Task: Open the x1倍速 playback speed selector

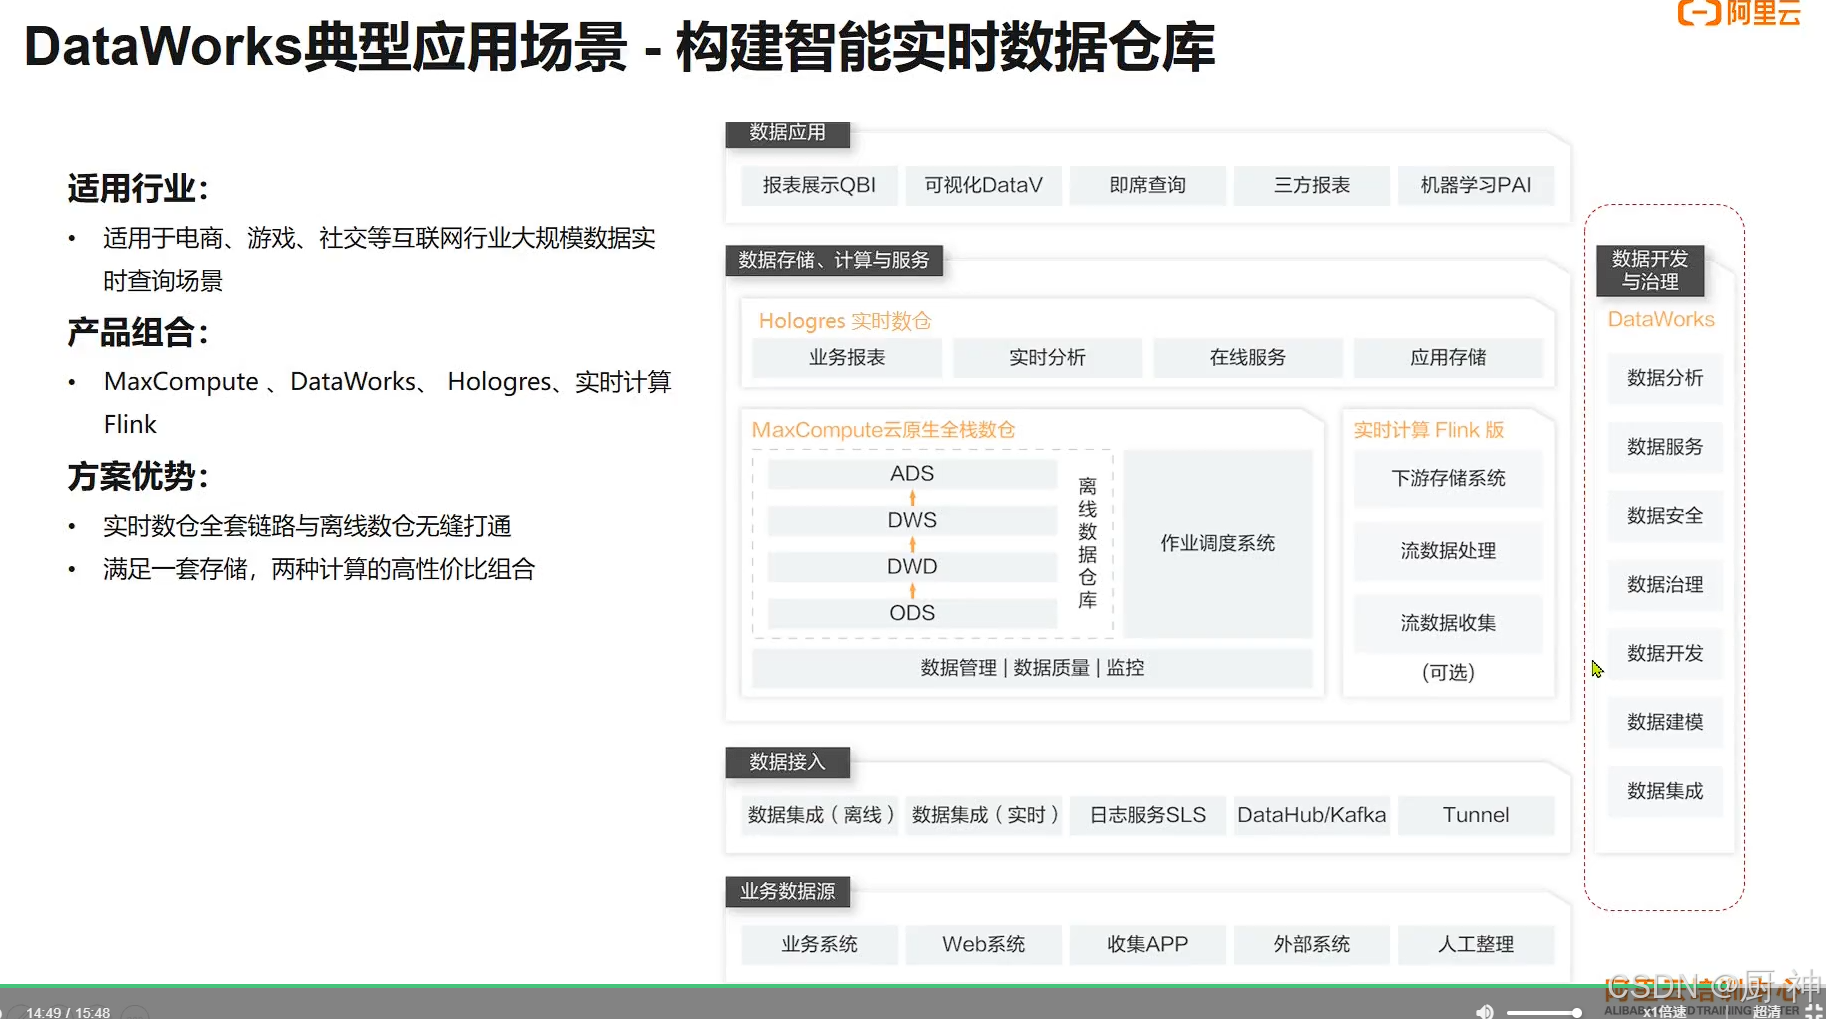Action: point(1665,1012)
